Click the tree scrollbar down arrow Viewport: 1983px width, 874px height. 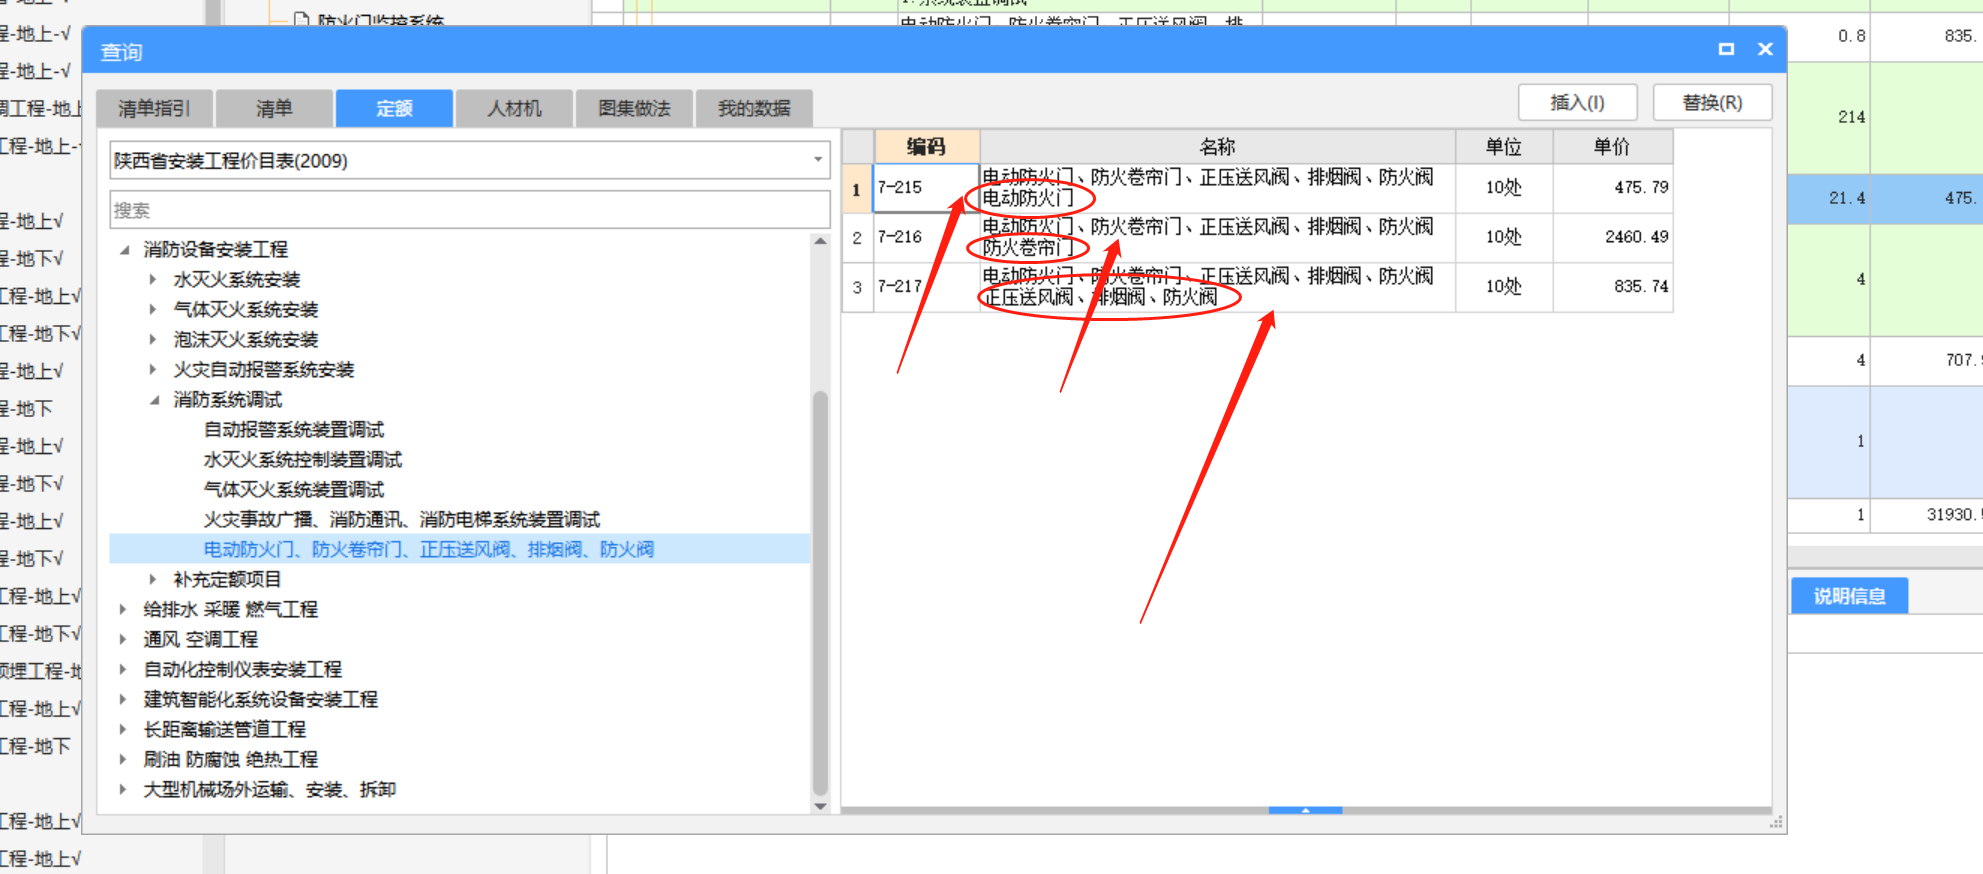tap(820, 806)
